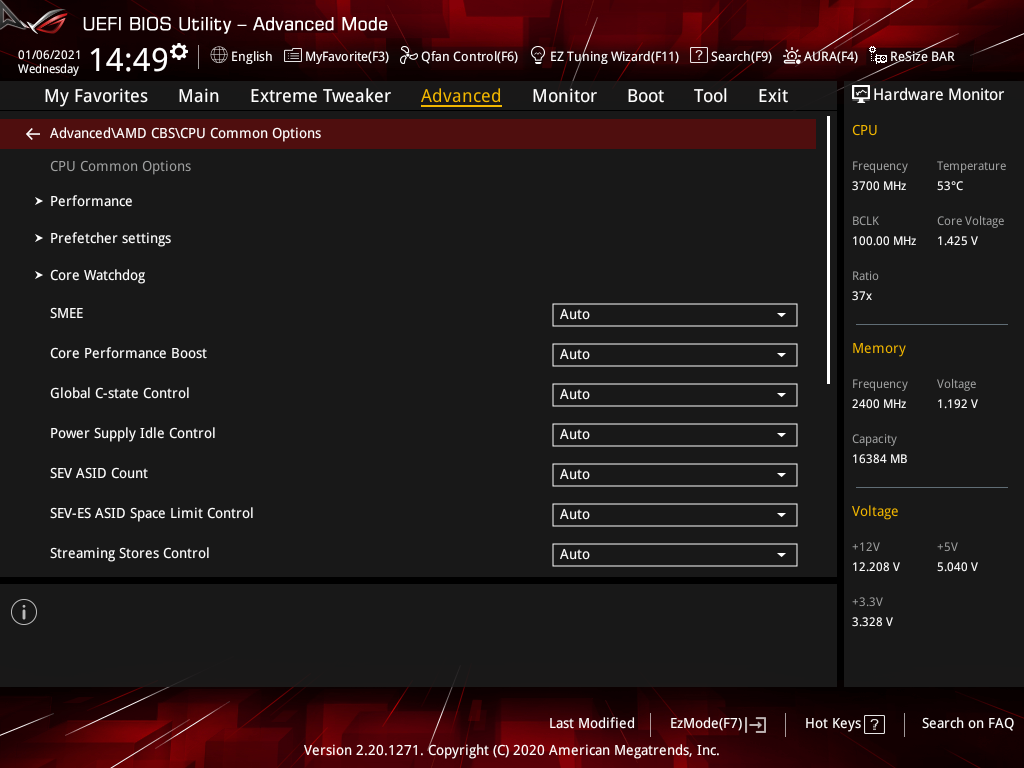Open the MyFavorite(F3) list icon

(293, 56)
